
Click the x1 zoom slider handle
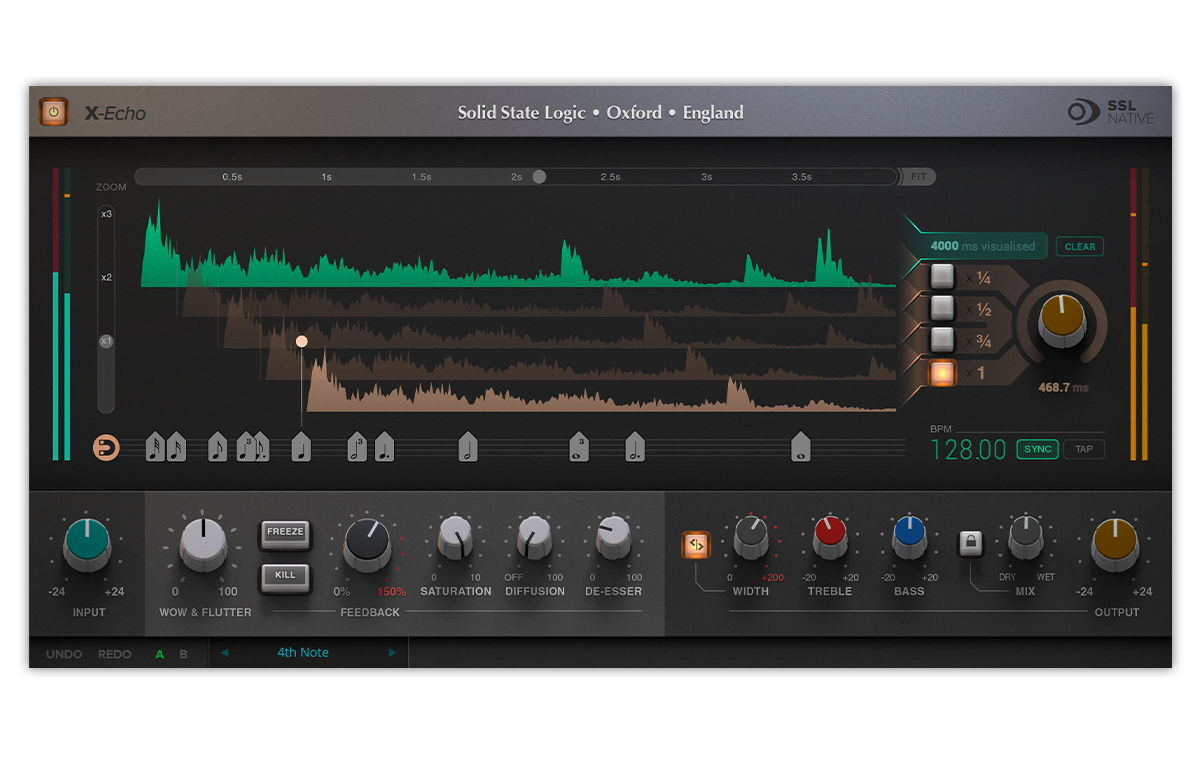pos(106,342)
